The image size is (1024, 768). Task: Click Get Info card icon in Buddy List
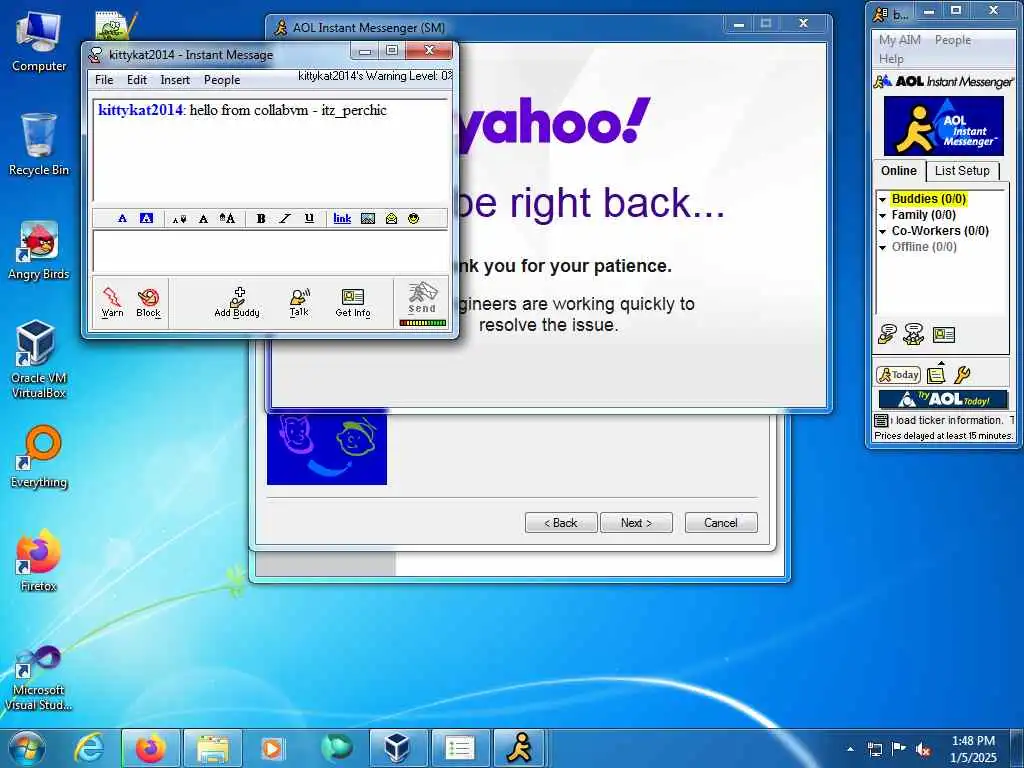click(x=944, y=335)
